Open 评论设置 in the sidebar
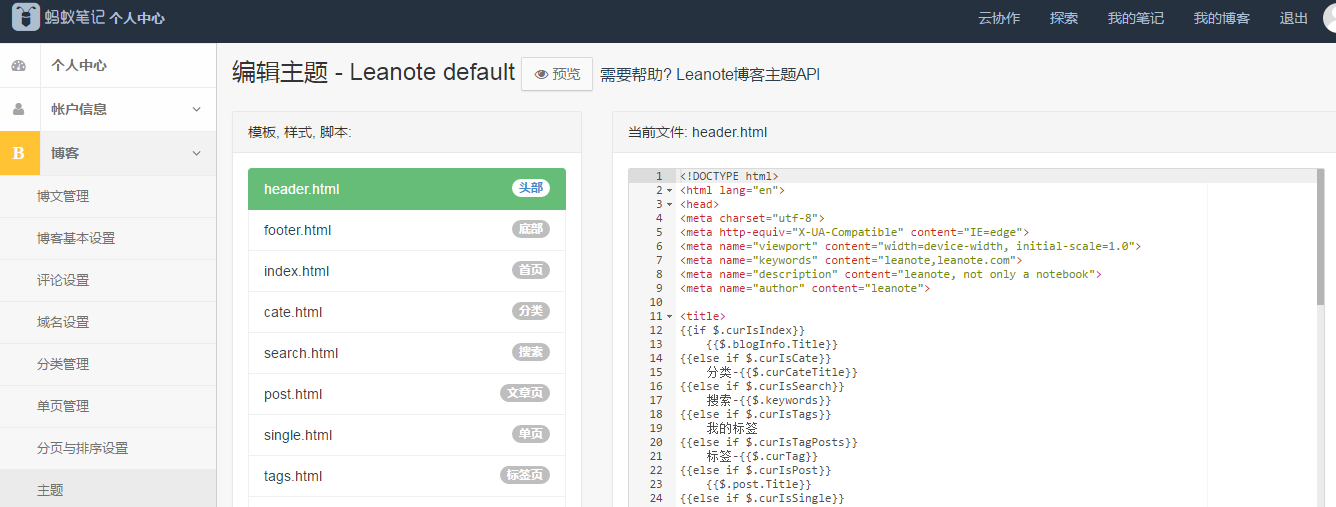Screen dimensions: 1336x507 point(108,280)
